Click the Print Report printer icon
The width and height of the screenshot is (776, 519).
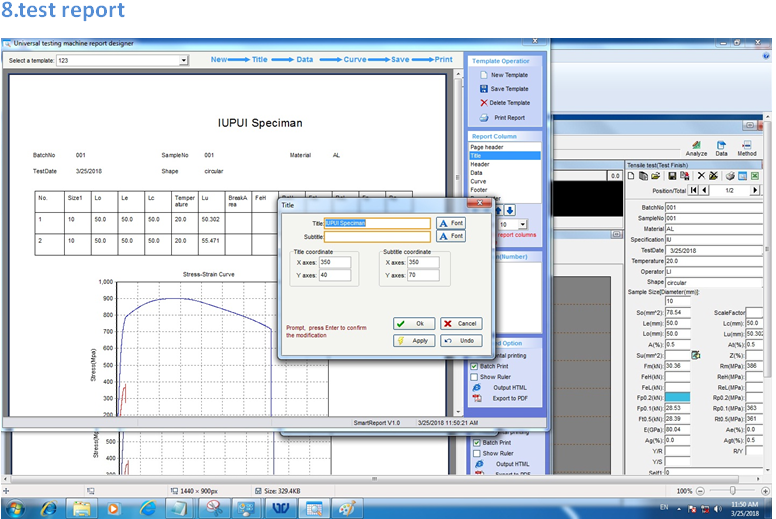tap(484, 118)
